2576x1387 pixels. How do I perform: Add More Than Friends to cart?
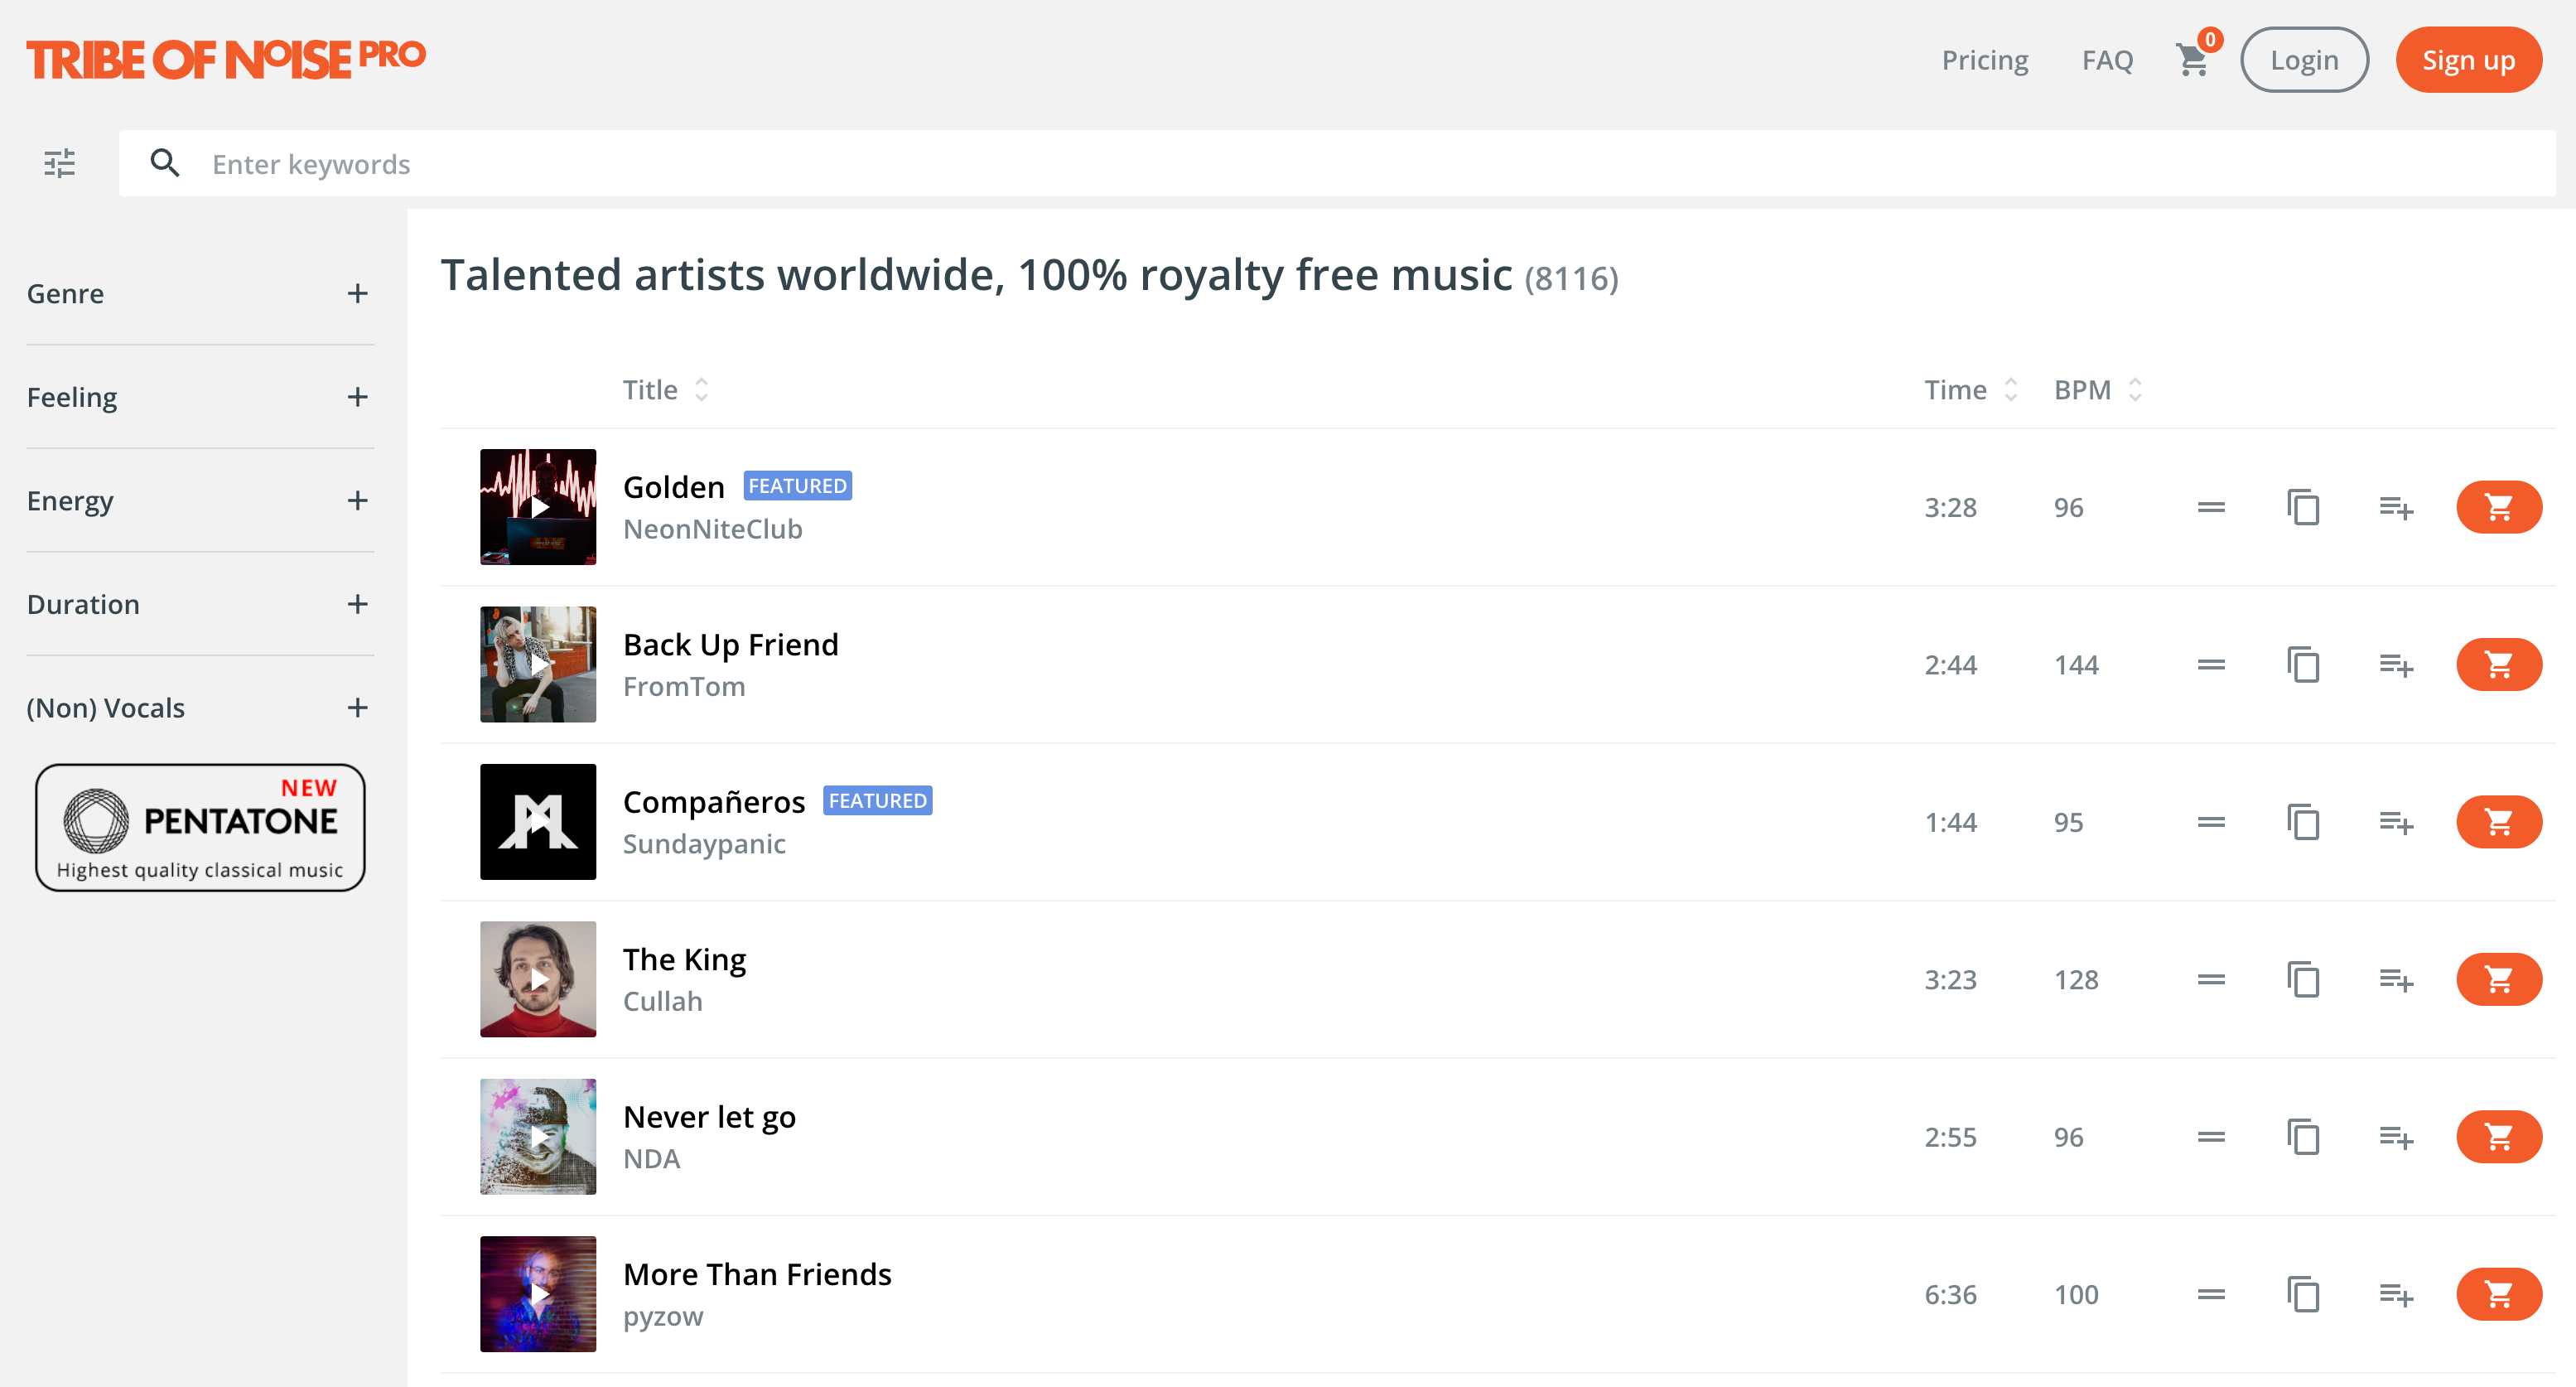[x=2498, y=1294]
